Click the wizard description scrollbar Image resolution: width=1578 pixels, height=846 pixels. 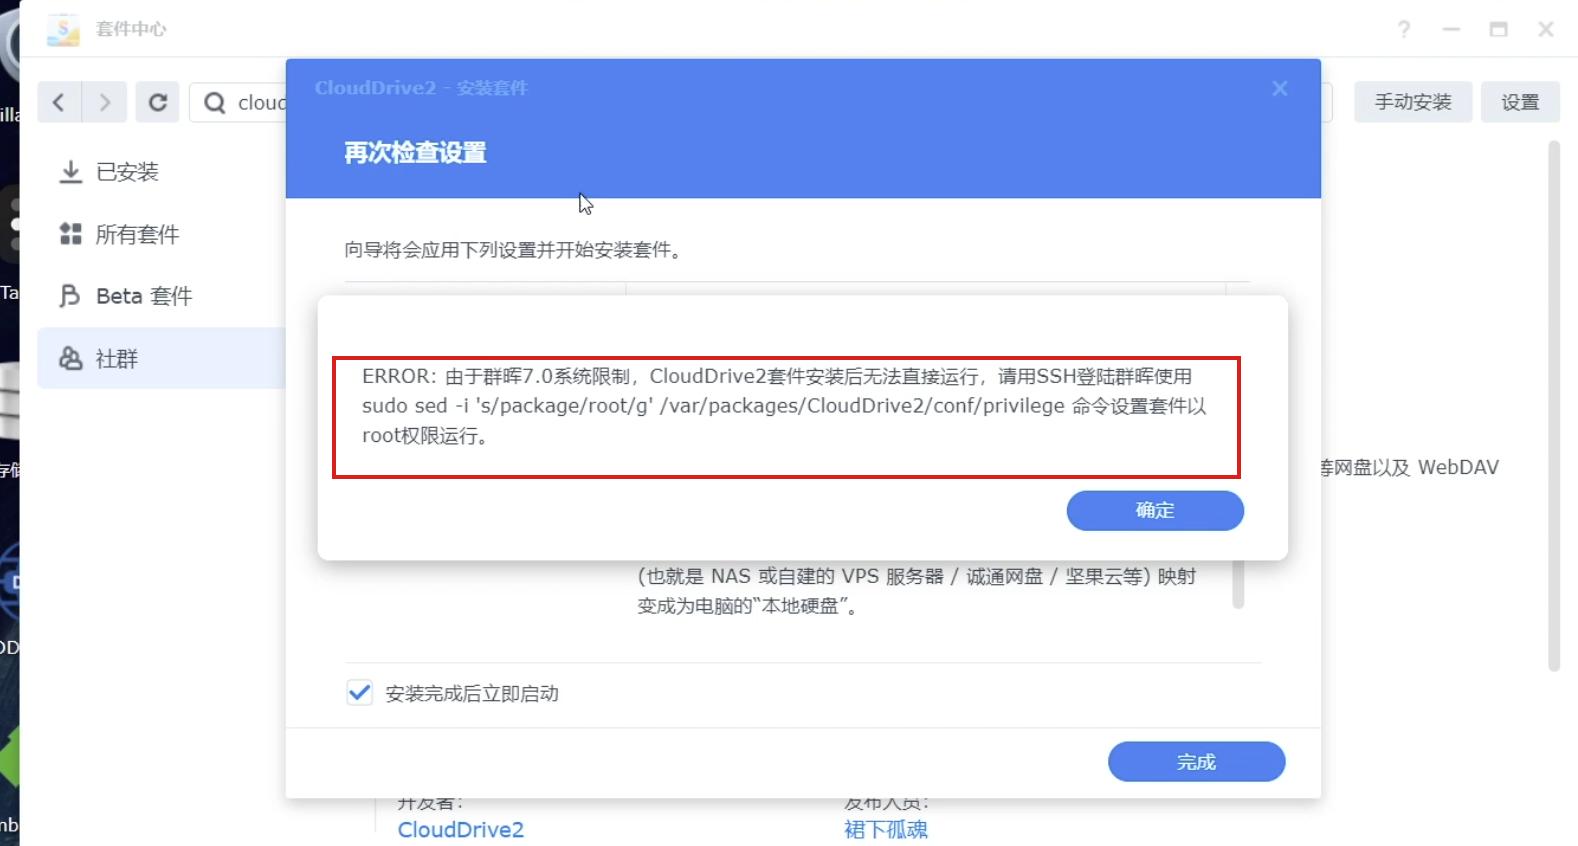[x=1238, y=584]
